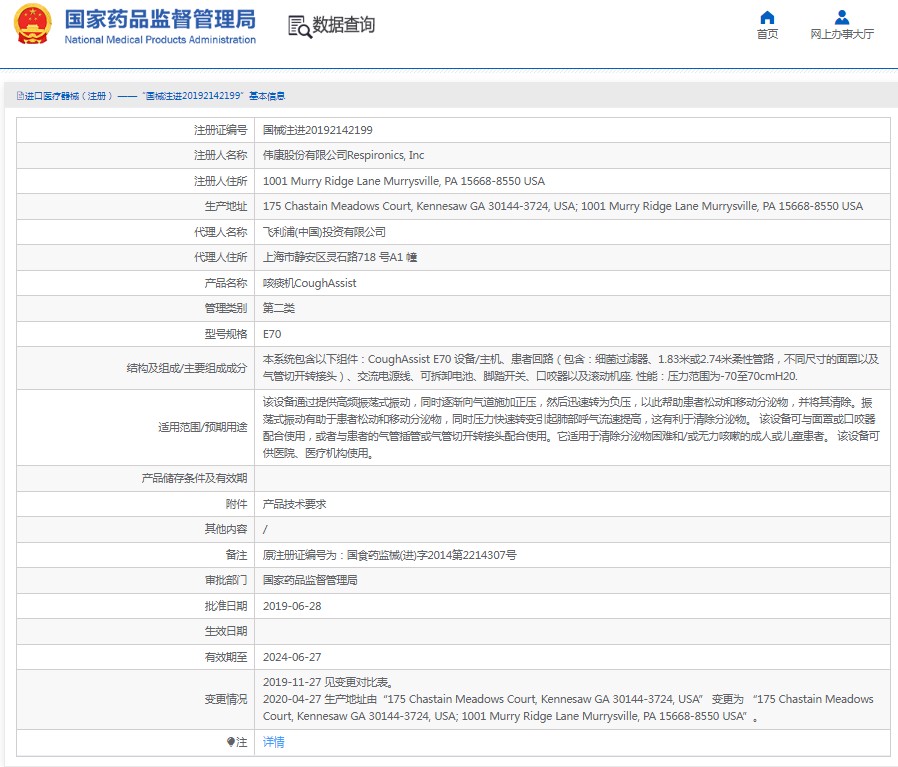This screenshot has width=898, height=767.
Task: Select breadcrumb text 进口医疗器械（注册）
Action: pyautogui.click(x=69, y=96)
